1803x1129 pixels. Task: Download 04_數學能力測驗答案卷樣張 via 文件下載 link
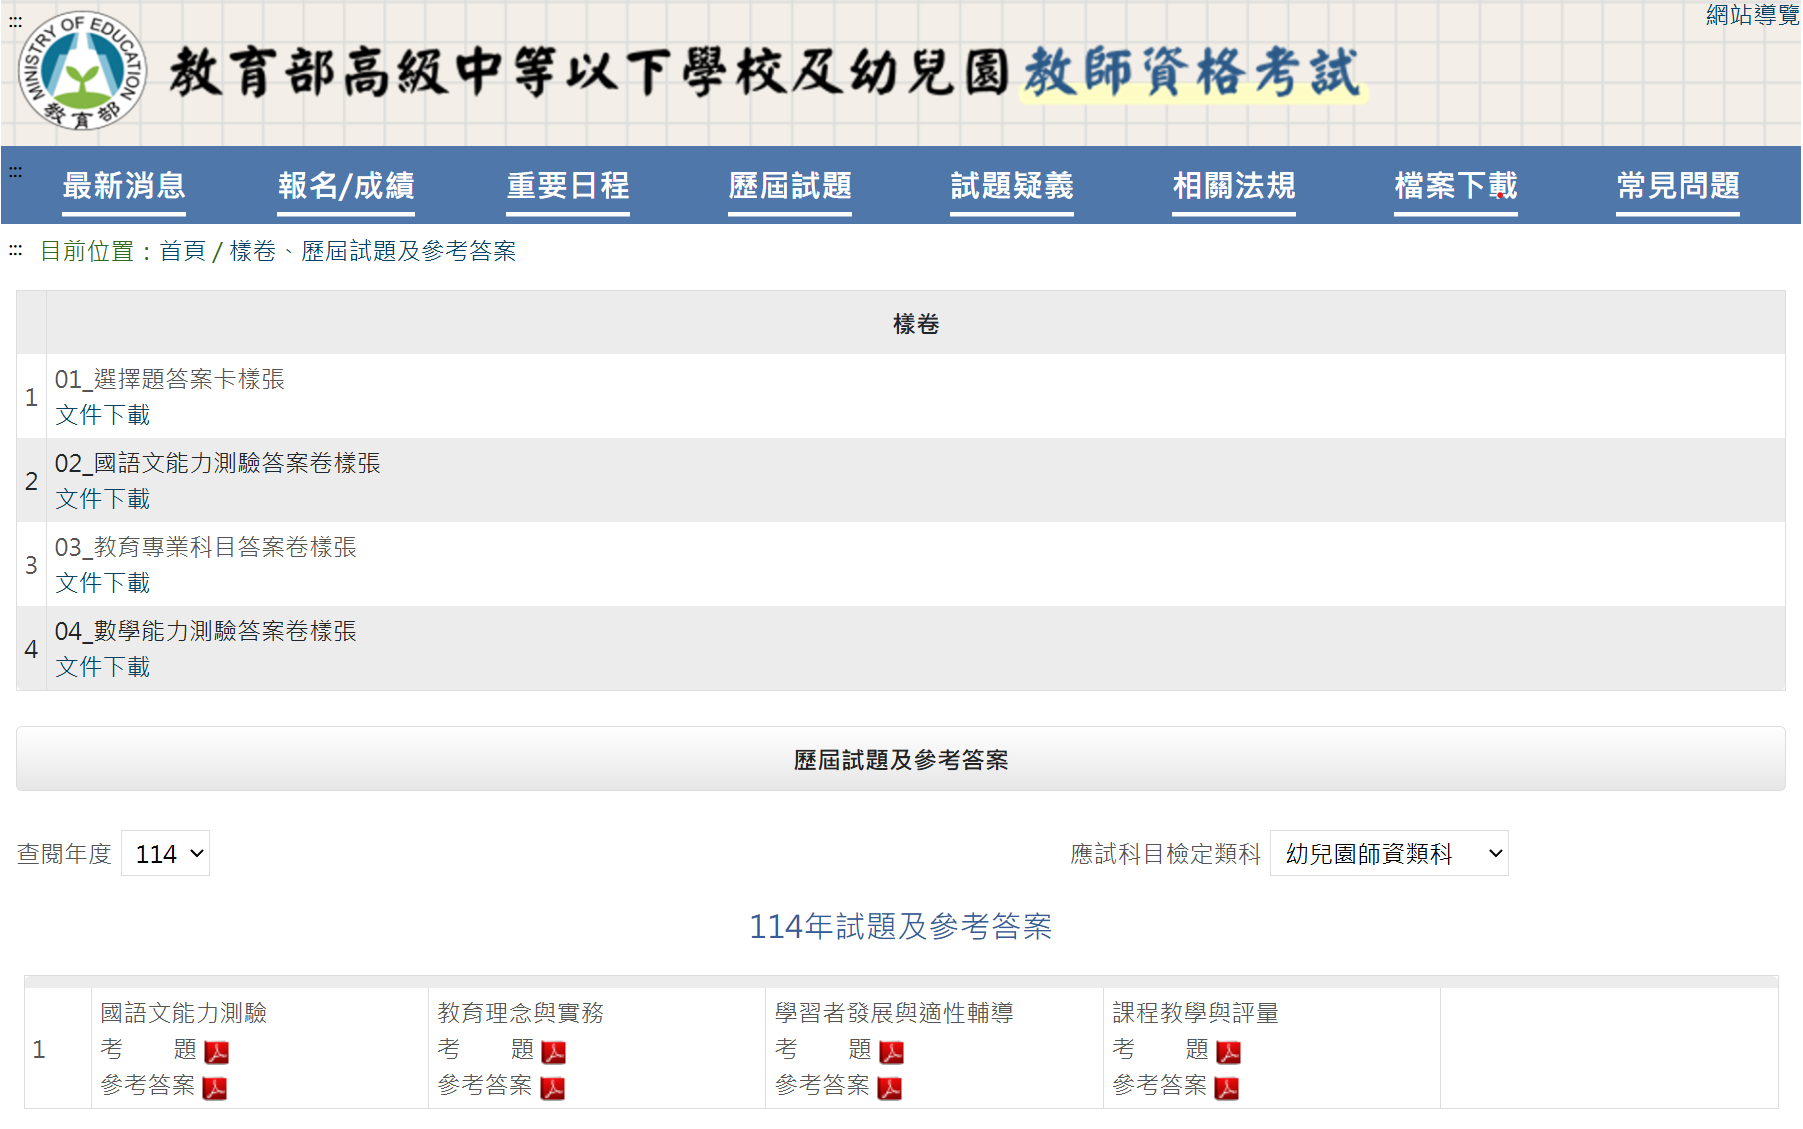[101, 667]
